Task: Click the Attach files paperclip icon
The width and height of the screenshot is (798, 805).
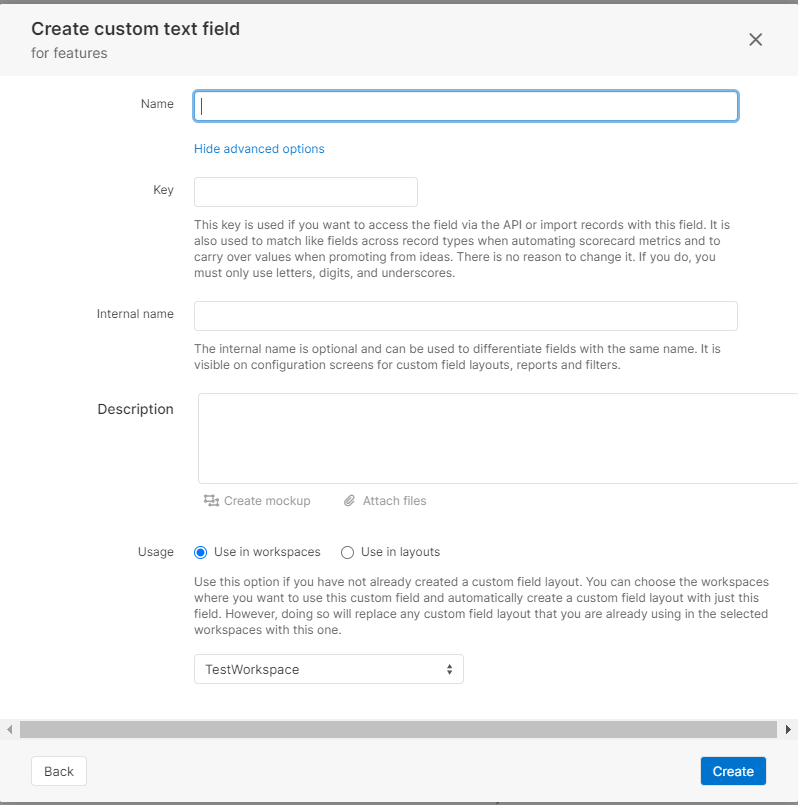Action: coord(349,500)
